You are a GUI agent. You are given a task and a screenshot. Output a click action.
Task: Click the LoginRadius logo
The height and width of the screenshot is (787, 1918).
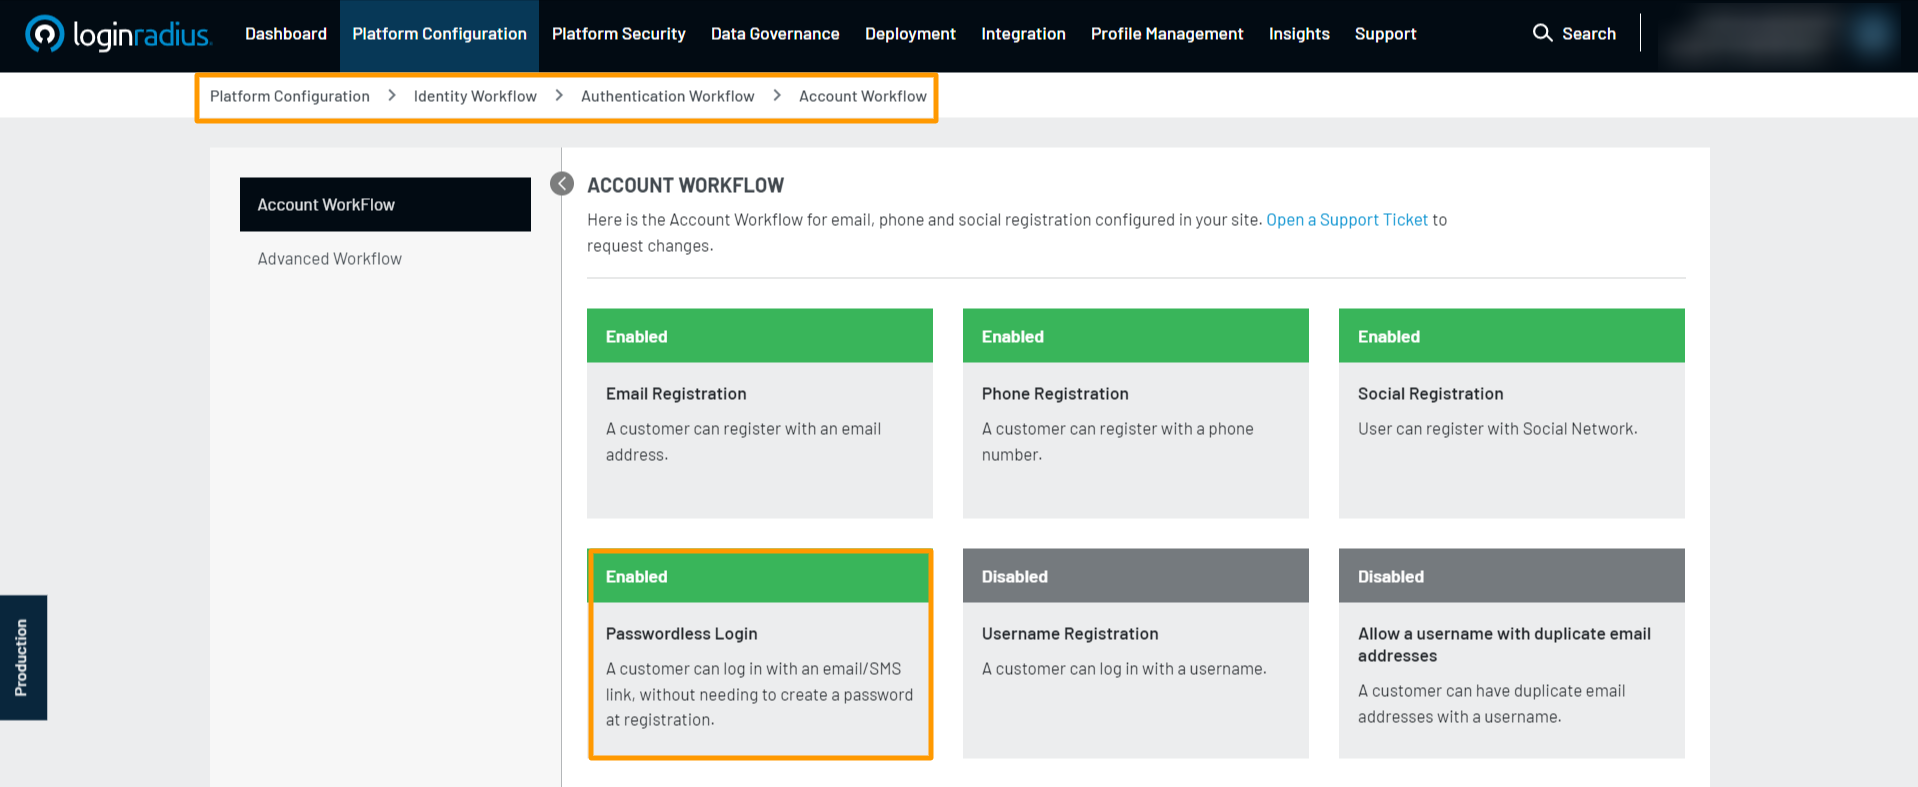coord(118,34)
